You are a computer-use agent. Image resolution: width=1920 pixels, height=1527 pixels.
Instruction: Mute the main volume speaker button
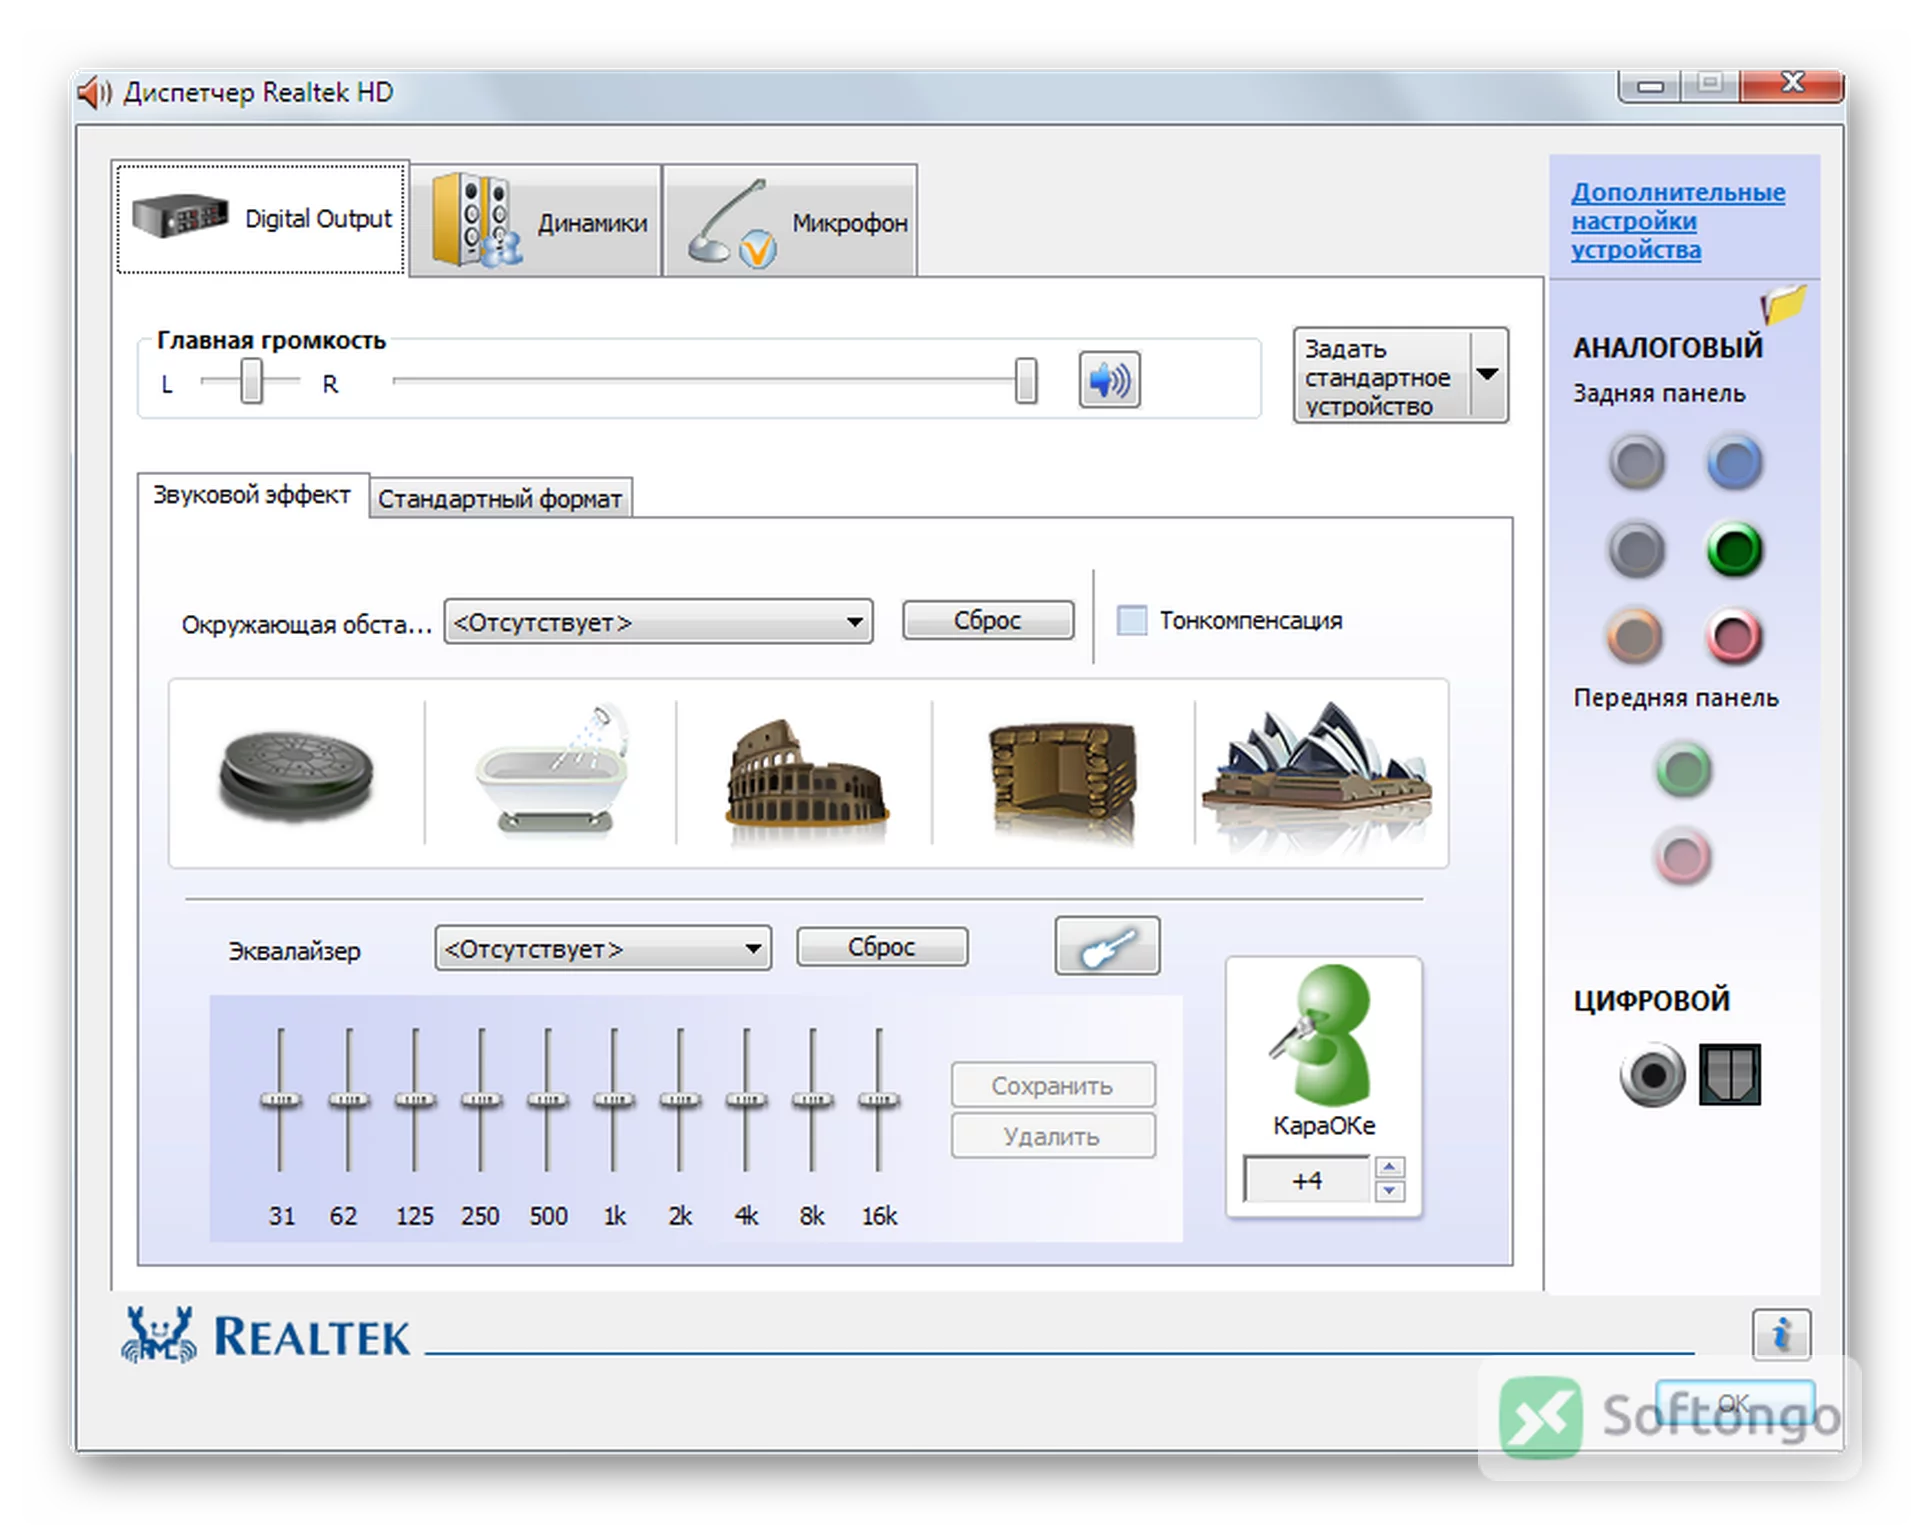point(1108,380)
